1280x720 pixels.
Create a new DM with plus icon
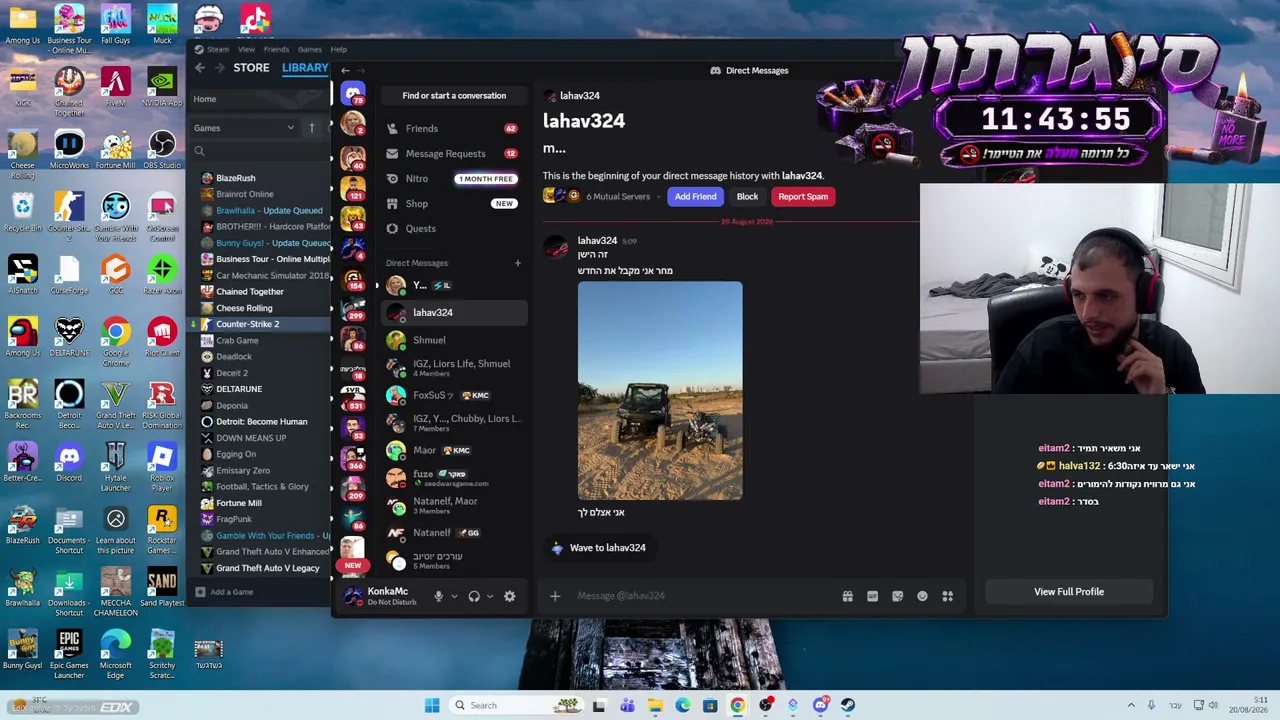517,263
